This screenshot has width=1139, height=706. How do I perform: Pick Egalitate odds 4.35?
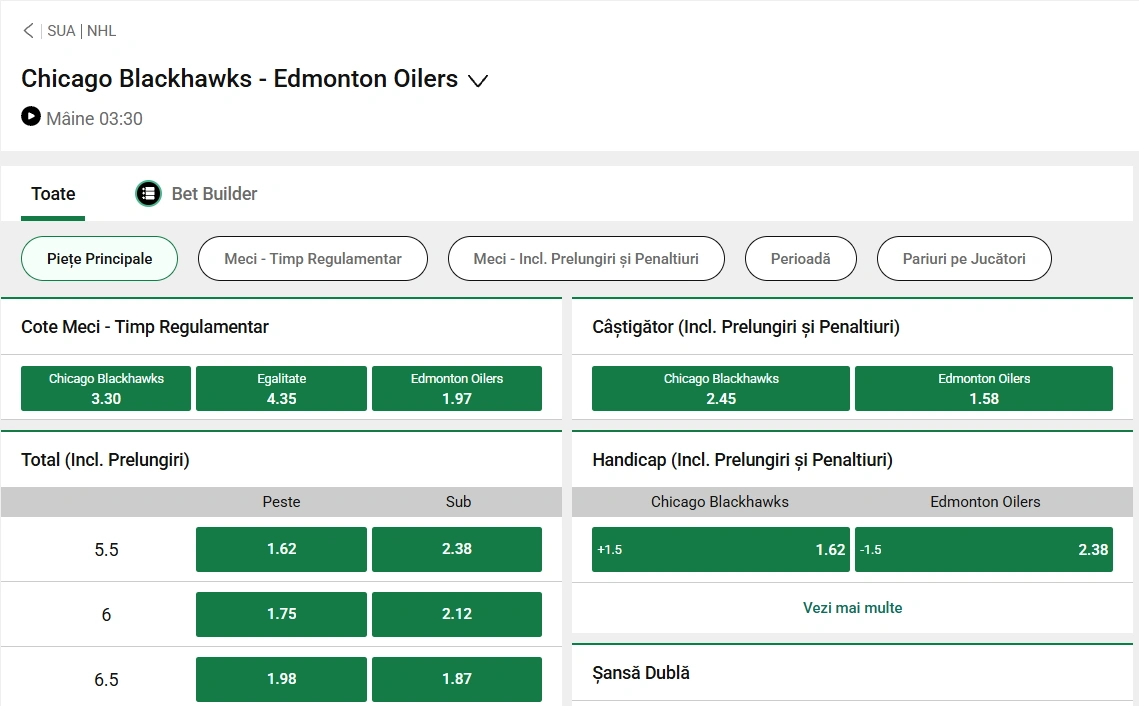pyautogui.click(x=281, y=389)
